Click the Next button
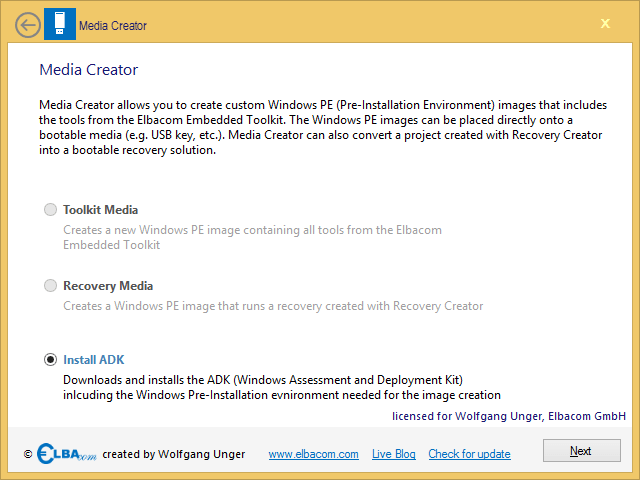This screenshot has height=480, width=640. point(582,451)
